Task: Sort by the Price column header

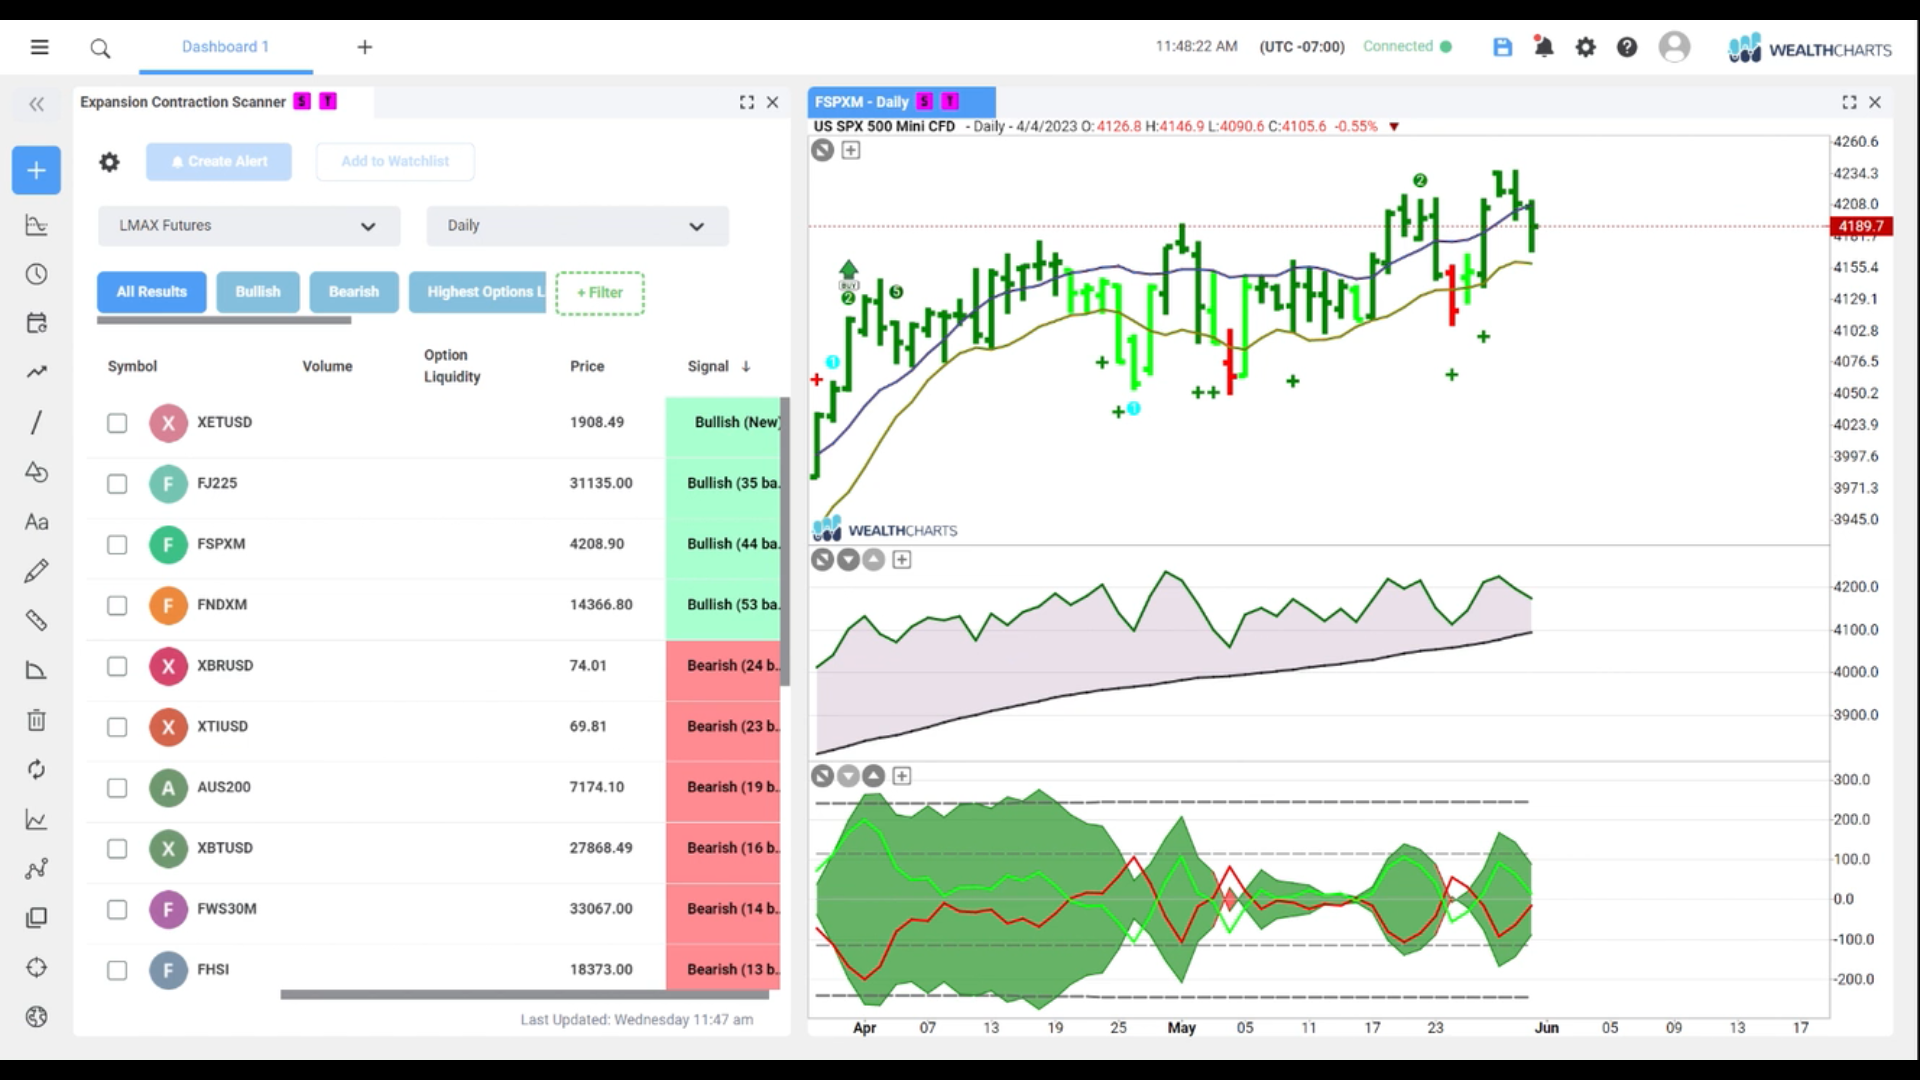Action: tap(587, 366)
